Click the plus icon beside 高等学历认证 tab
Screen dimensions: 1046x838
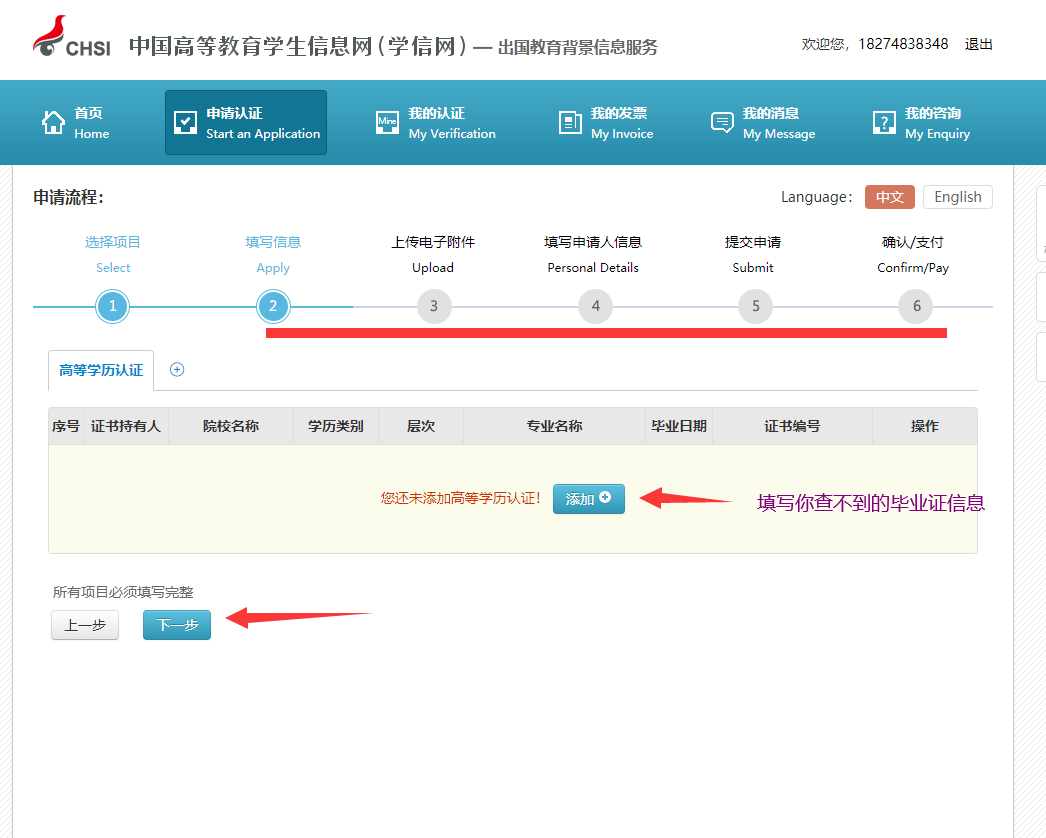(177, 369)
